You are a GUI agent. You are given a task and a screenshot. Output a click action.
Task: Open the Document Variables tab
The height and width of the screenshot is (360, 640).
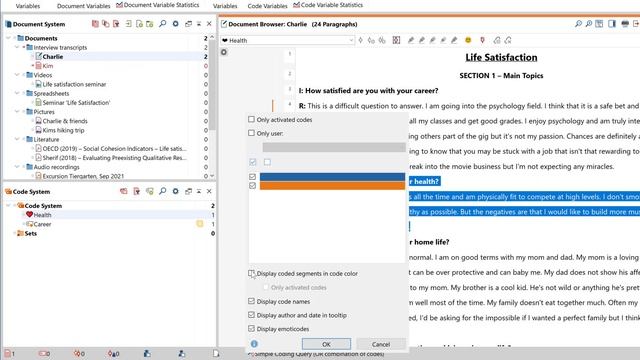click(x=83, y=6)
